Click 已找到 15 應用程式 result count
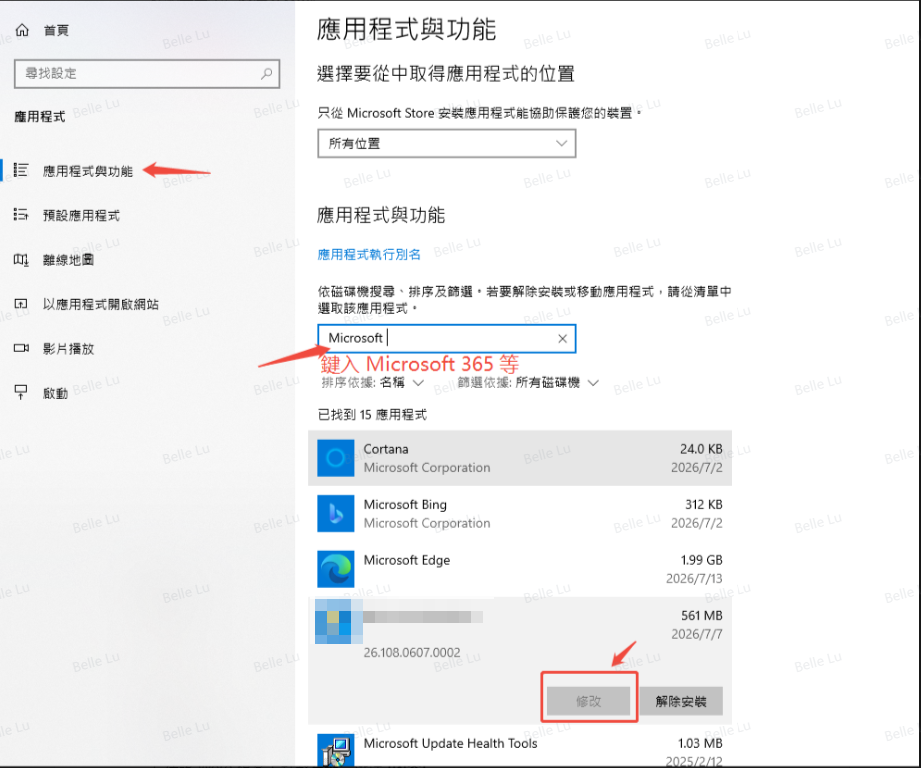Viewport: 921px width, 768px height. (x=372, y=415)
